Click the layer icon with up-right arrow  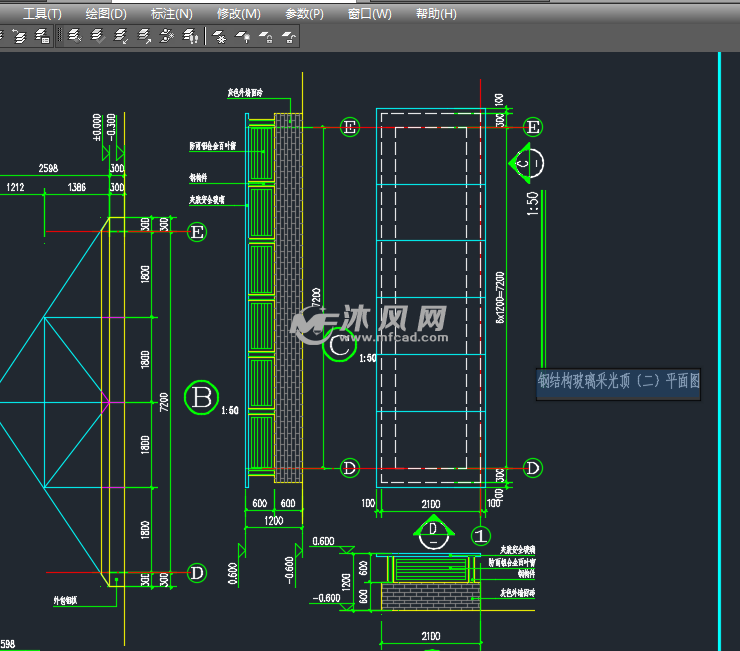145,37
